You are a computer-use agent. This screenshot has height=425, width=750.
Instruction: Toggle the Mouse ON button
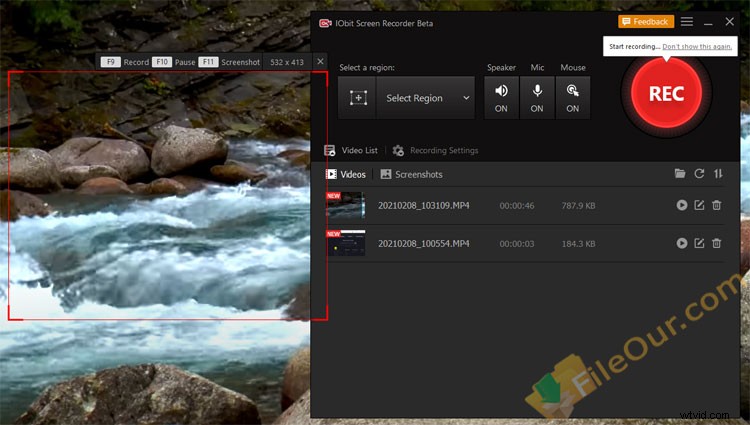click(x=573, y=98)
